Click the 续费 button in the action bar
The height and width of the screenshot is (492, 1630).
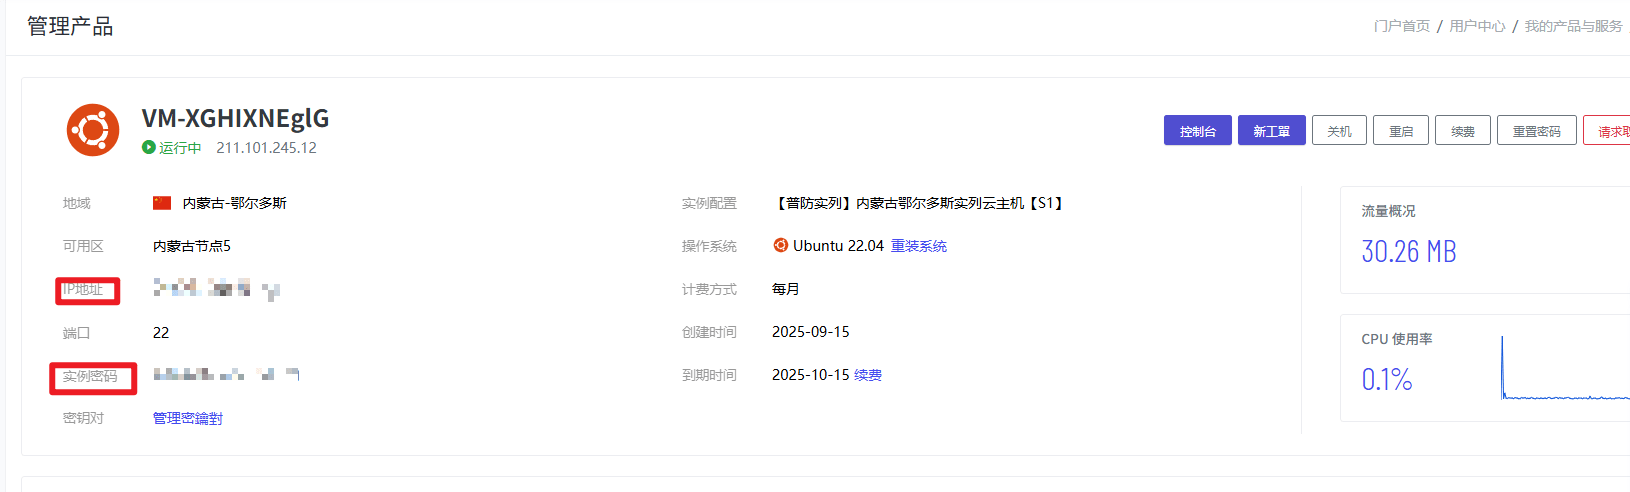click(x=1463, y=131)
